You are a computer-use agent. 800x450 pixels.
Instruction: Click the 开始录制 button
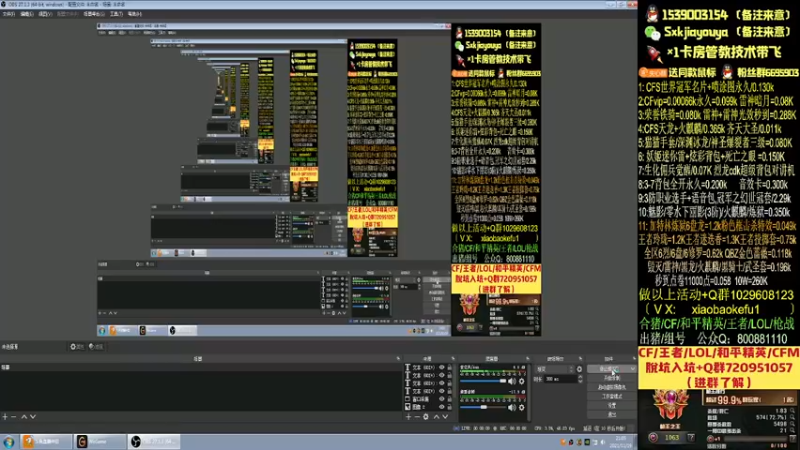pyautogui.click(x=612, y=378)
